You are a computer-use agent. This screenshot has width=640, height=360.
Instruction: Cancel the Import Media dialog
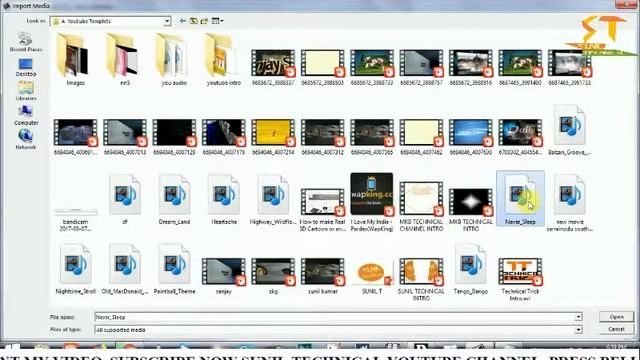coord(616,329)
